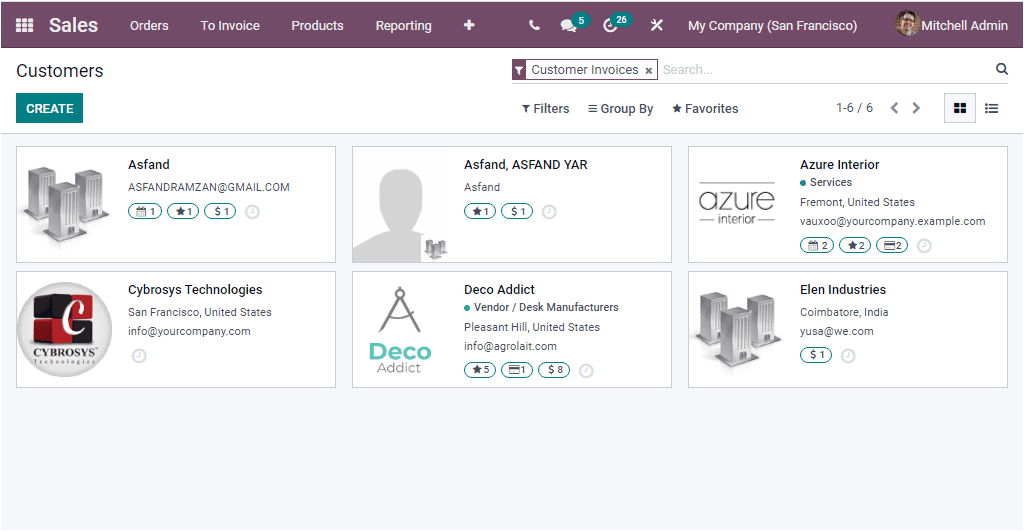Click Azure Interior's purchases card badge
The height and width of the screenshot is (531, 1024).
pos(891,246)
